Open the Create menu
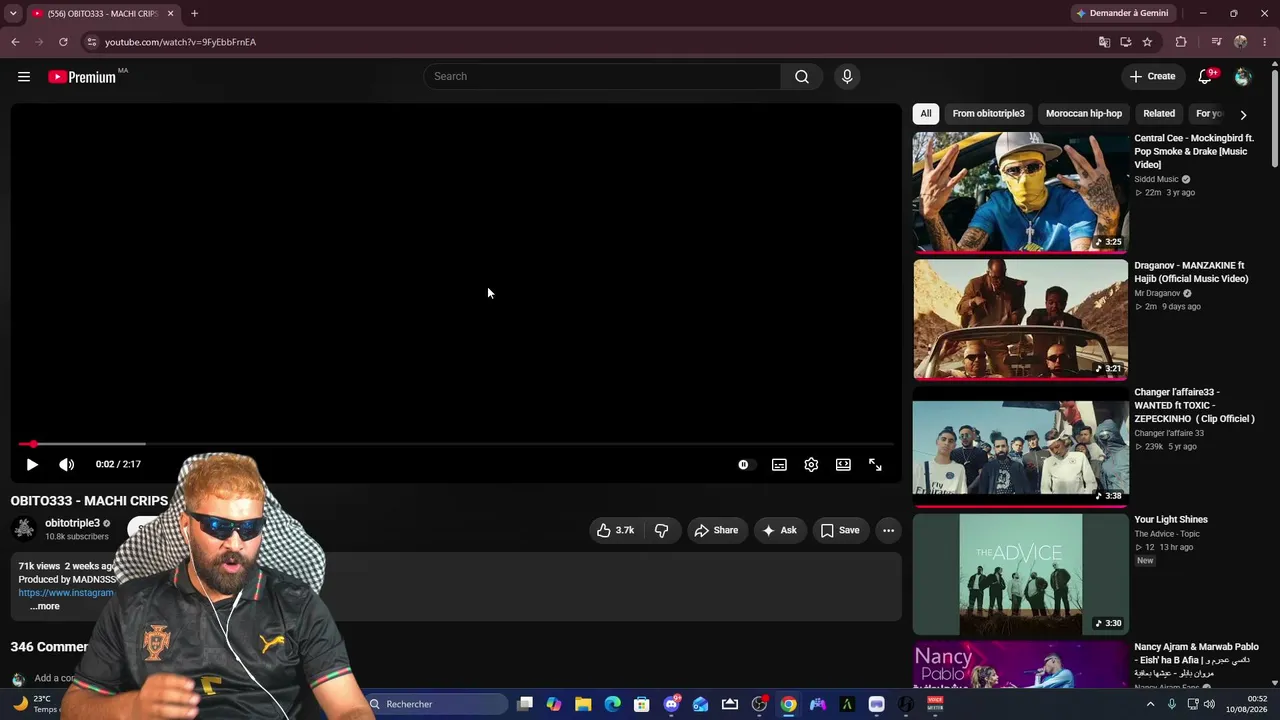Screen dimensions: 1280x720 click(1152, 77)
